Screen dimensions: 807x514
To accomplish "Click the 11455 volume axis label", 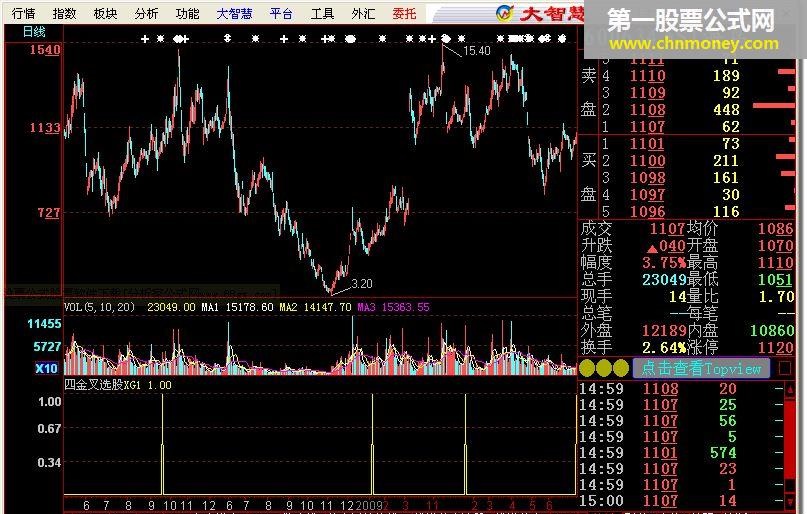I will click(44, 324).
